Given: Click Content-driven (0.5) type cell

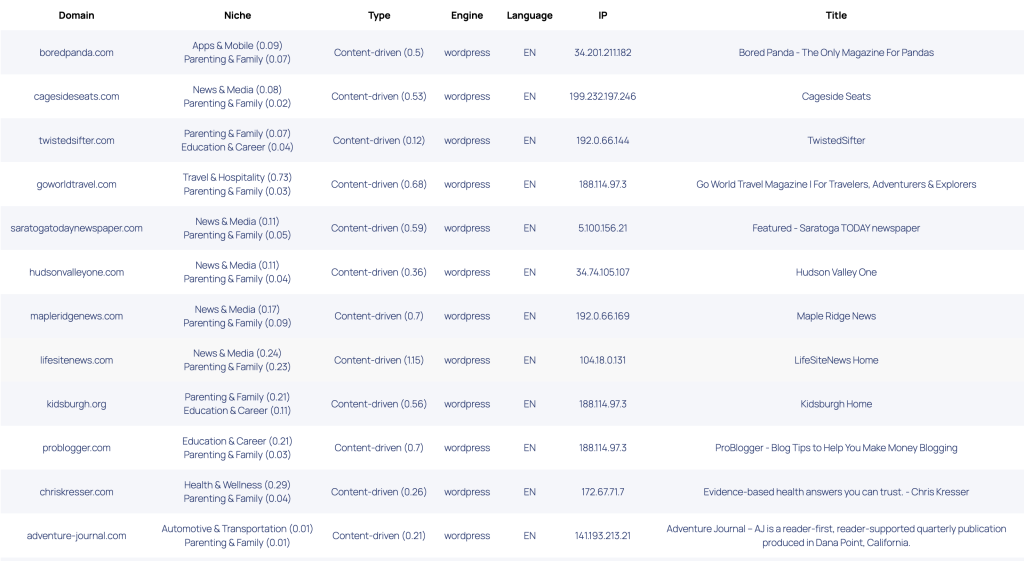Looking at the screenshot, I should point(379,52).
